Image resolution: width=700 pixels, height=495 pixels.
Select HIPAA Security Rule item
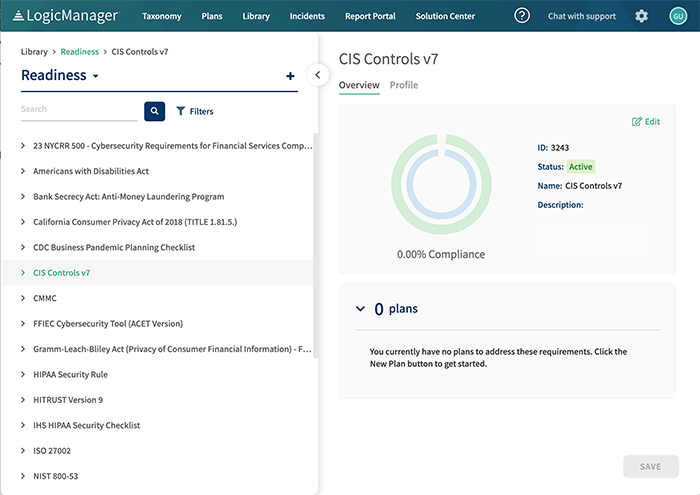point(70,374)
